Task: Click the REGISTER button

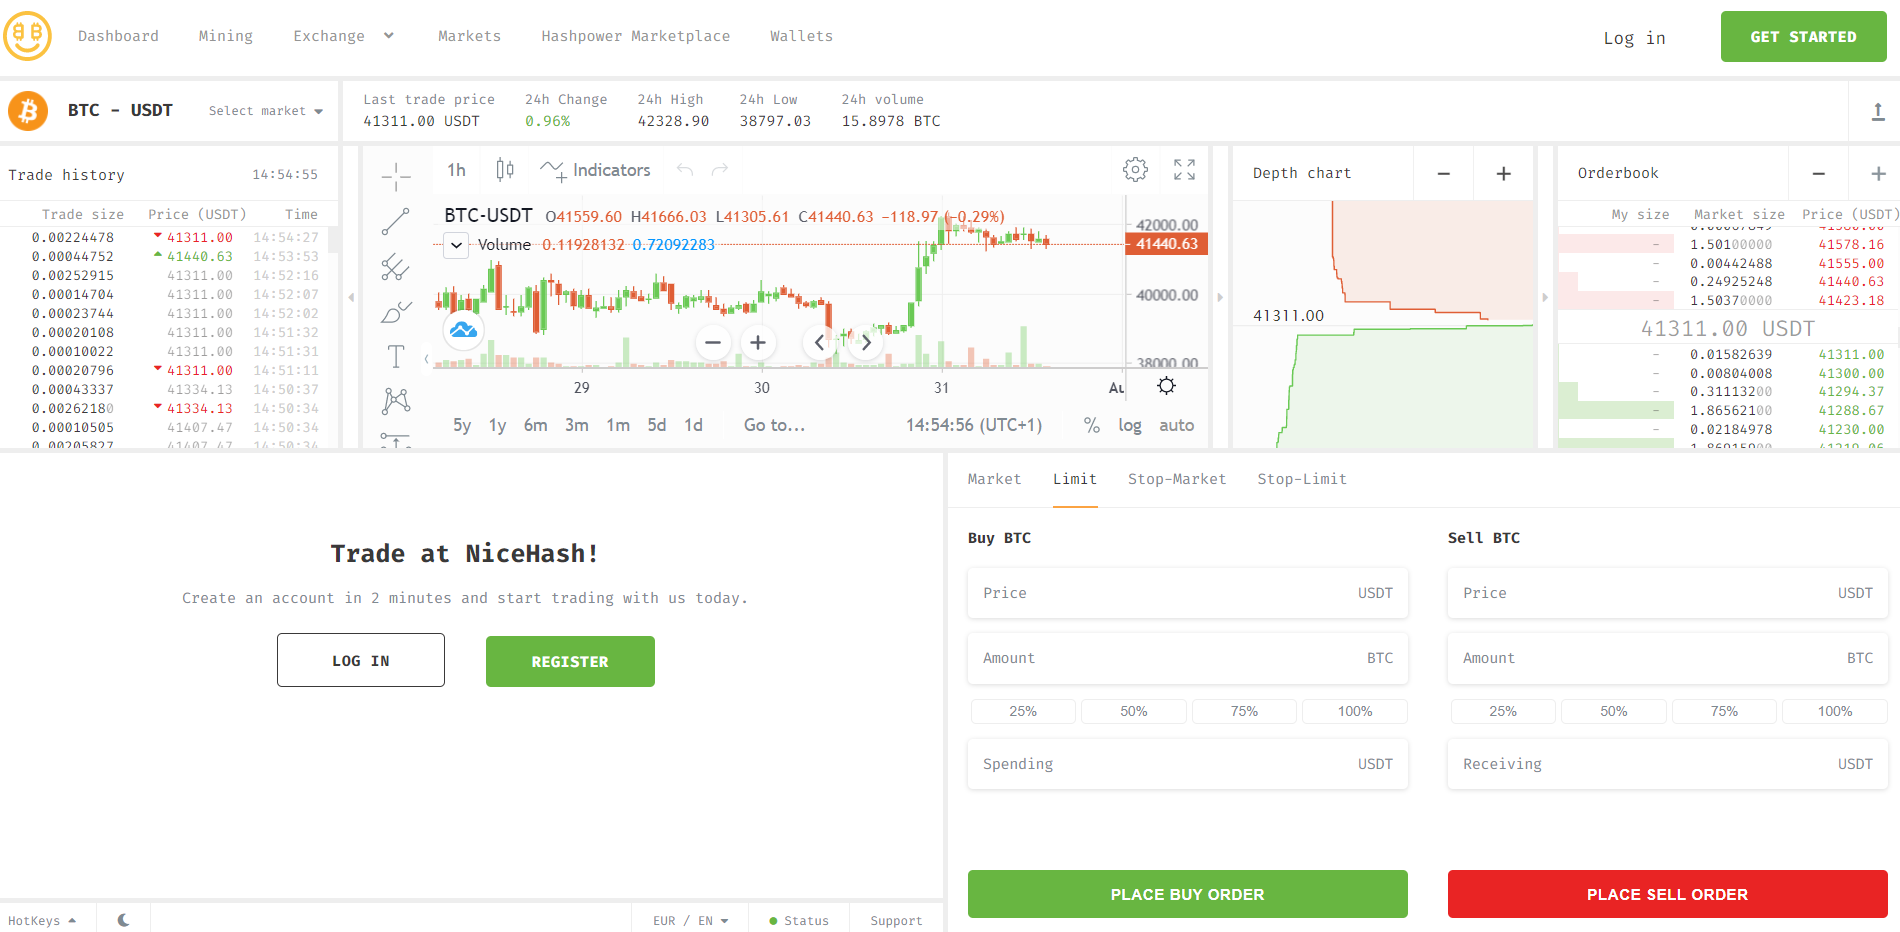Action: pyautogui.click(x=570, y=661)
